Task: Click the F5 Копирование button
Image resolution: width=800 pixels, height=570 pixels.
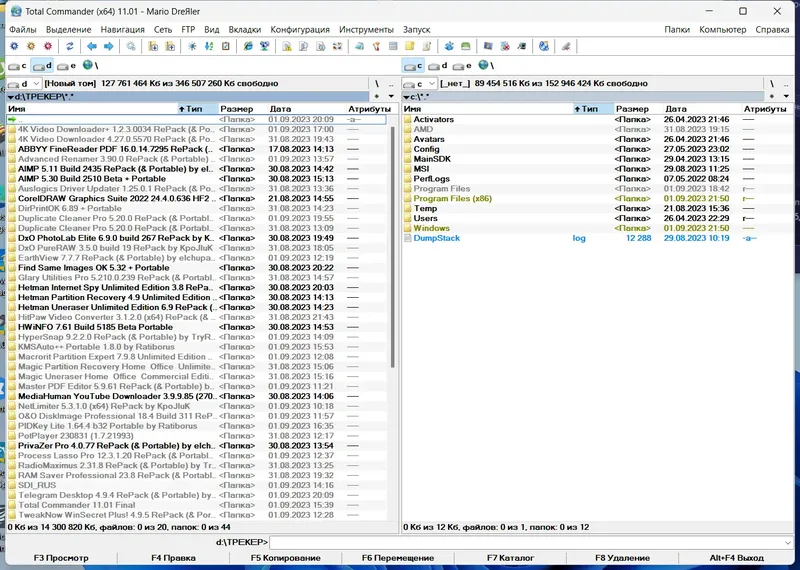Action: click(x=286, y=558)
